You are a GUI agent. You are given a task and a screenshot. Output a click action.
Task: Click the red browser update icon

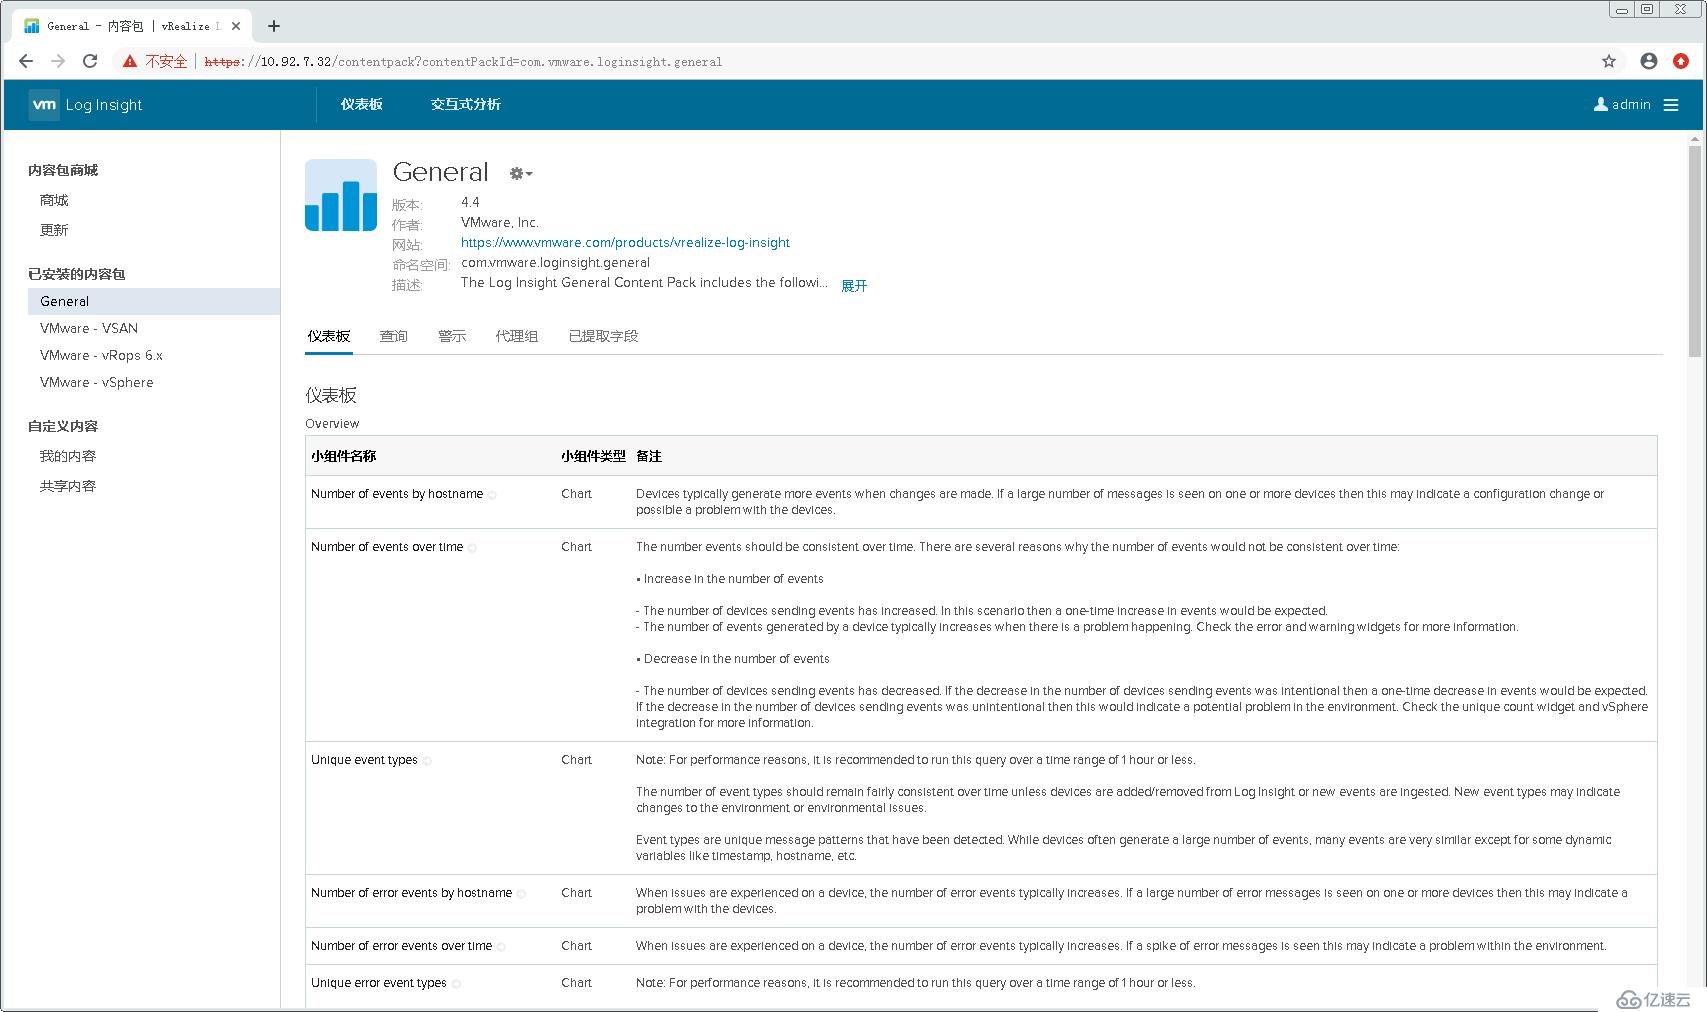(x=1681, y=61)
